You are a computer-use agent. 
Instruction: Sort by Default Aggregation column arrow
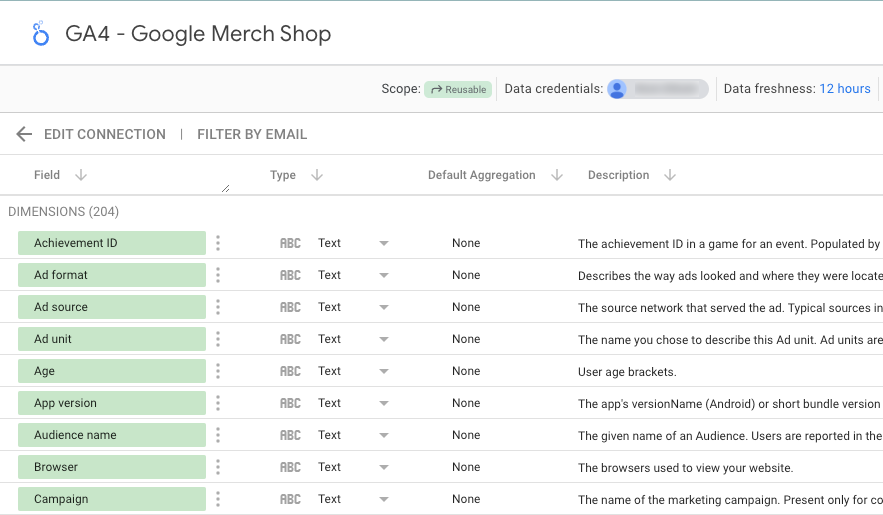tap(557, 175)
